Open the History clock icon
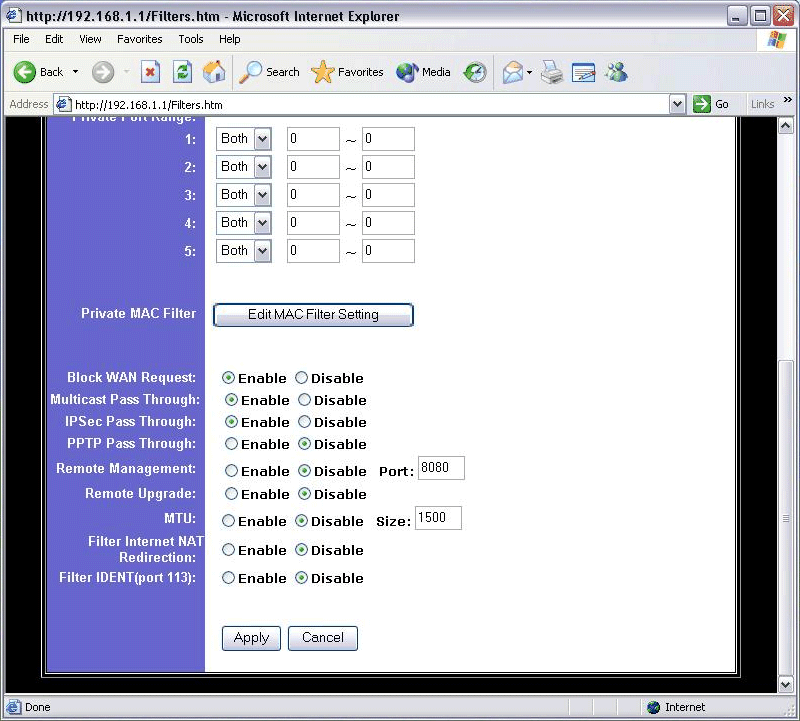The height and width of the screenshot is (721, 800). [x=474, y=72]
